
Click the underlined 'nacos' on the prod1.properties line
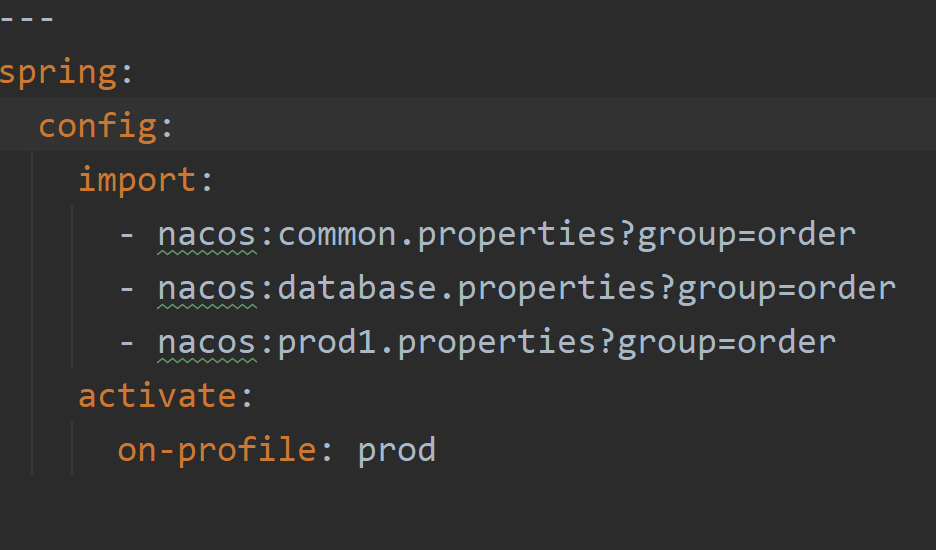(x=207, y=343)
